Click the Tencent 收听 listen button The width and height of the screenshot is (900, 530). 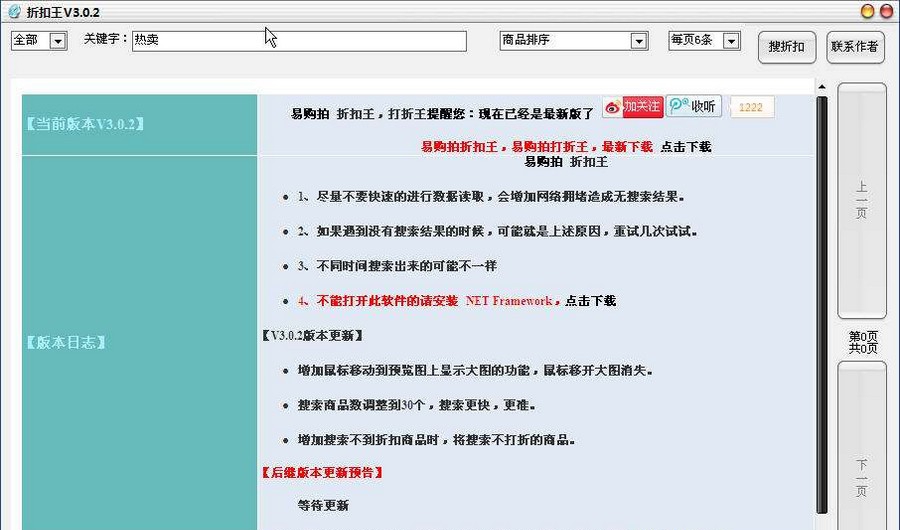pyautogui.click(x=693, y=106)
